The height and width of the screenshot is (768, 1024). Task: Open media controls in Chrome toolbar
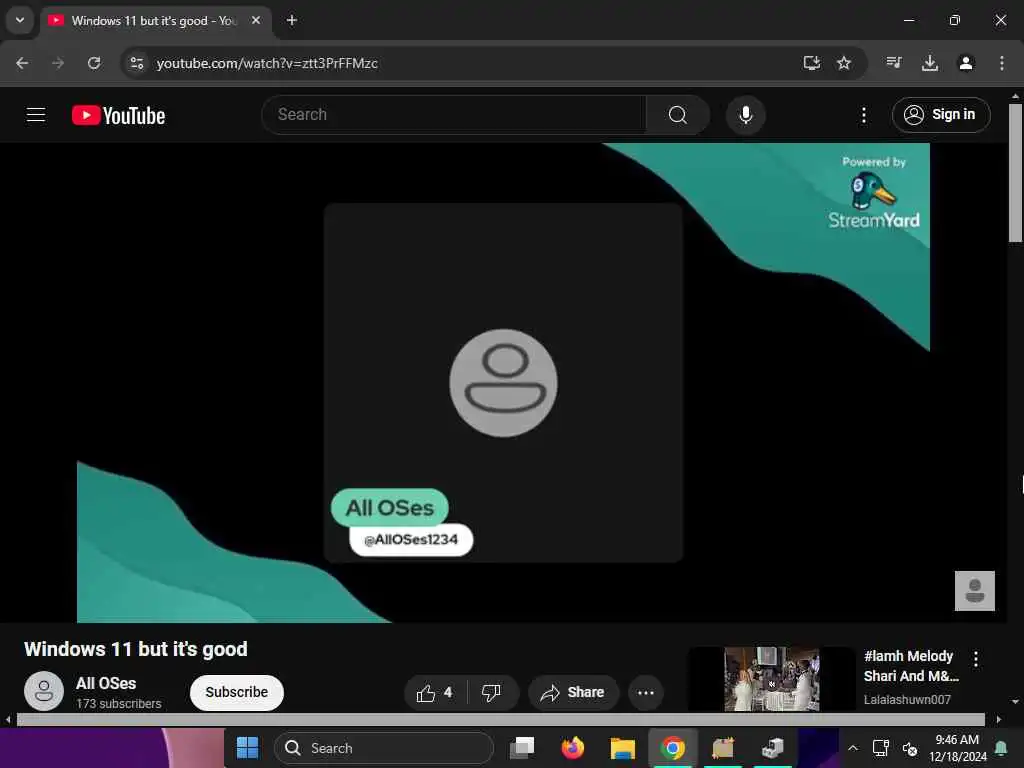[x=894, y=63]
